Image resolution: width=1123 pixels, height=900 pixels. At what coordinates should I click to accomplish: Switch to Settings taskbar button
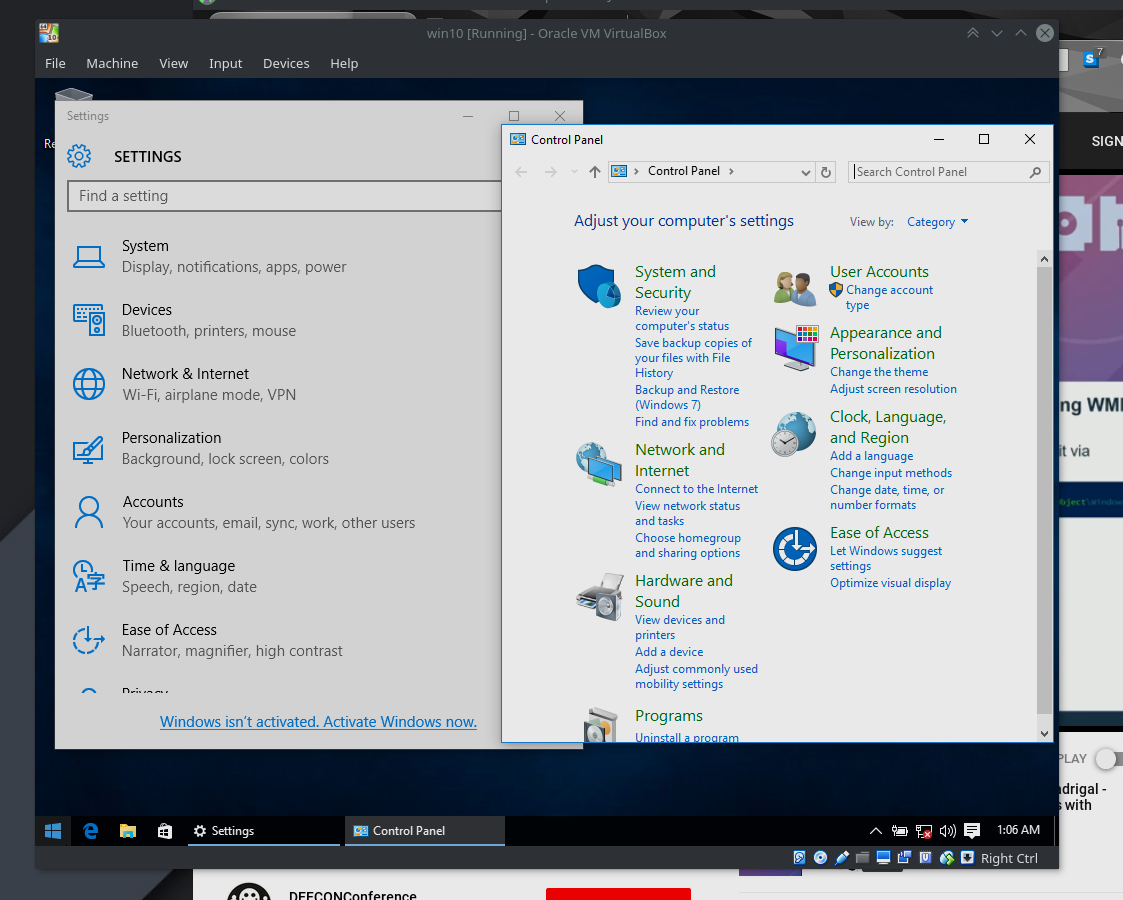tap(264, 831)
